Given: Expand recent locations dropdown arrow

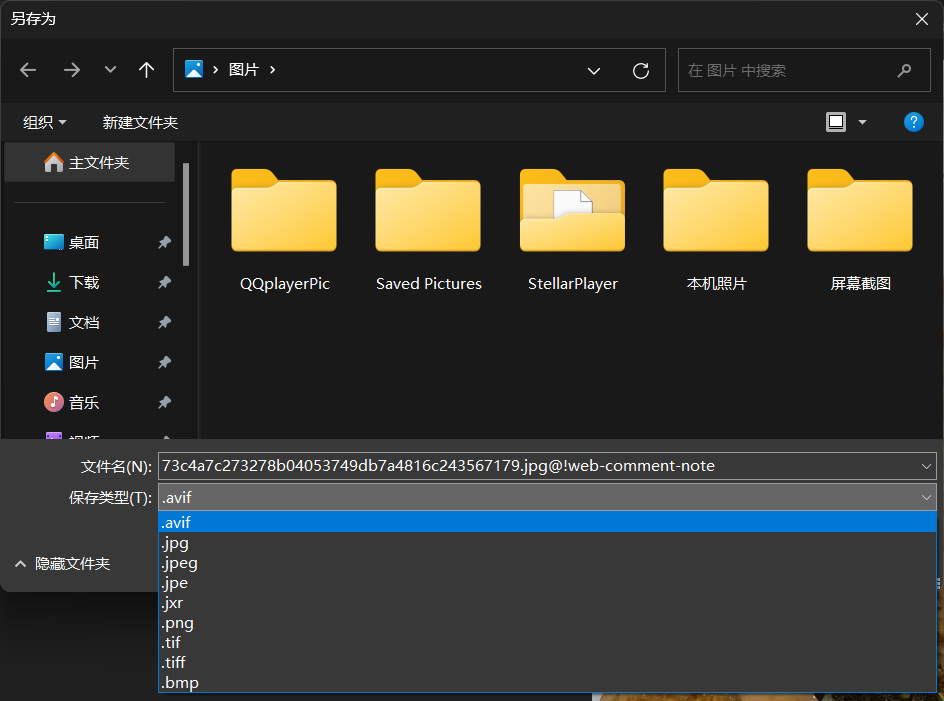Looking at the screenshot, I should tap(110, 70).
